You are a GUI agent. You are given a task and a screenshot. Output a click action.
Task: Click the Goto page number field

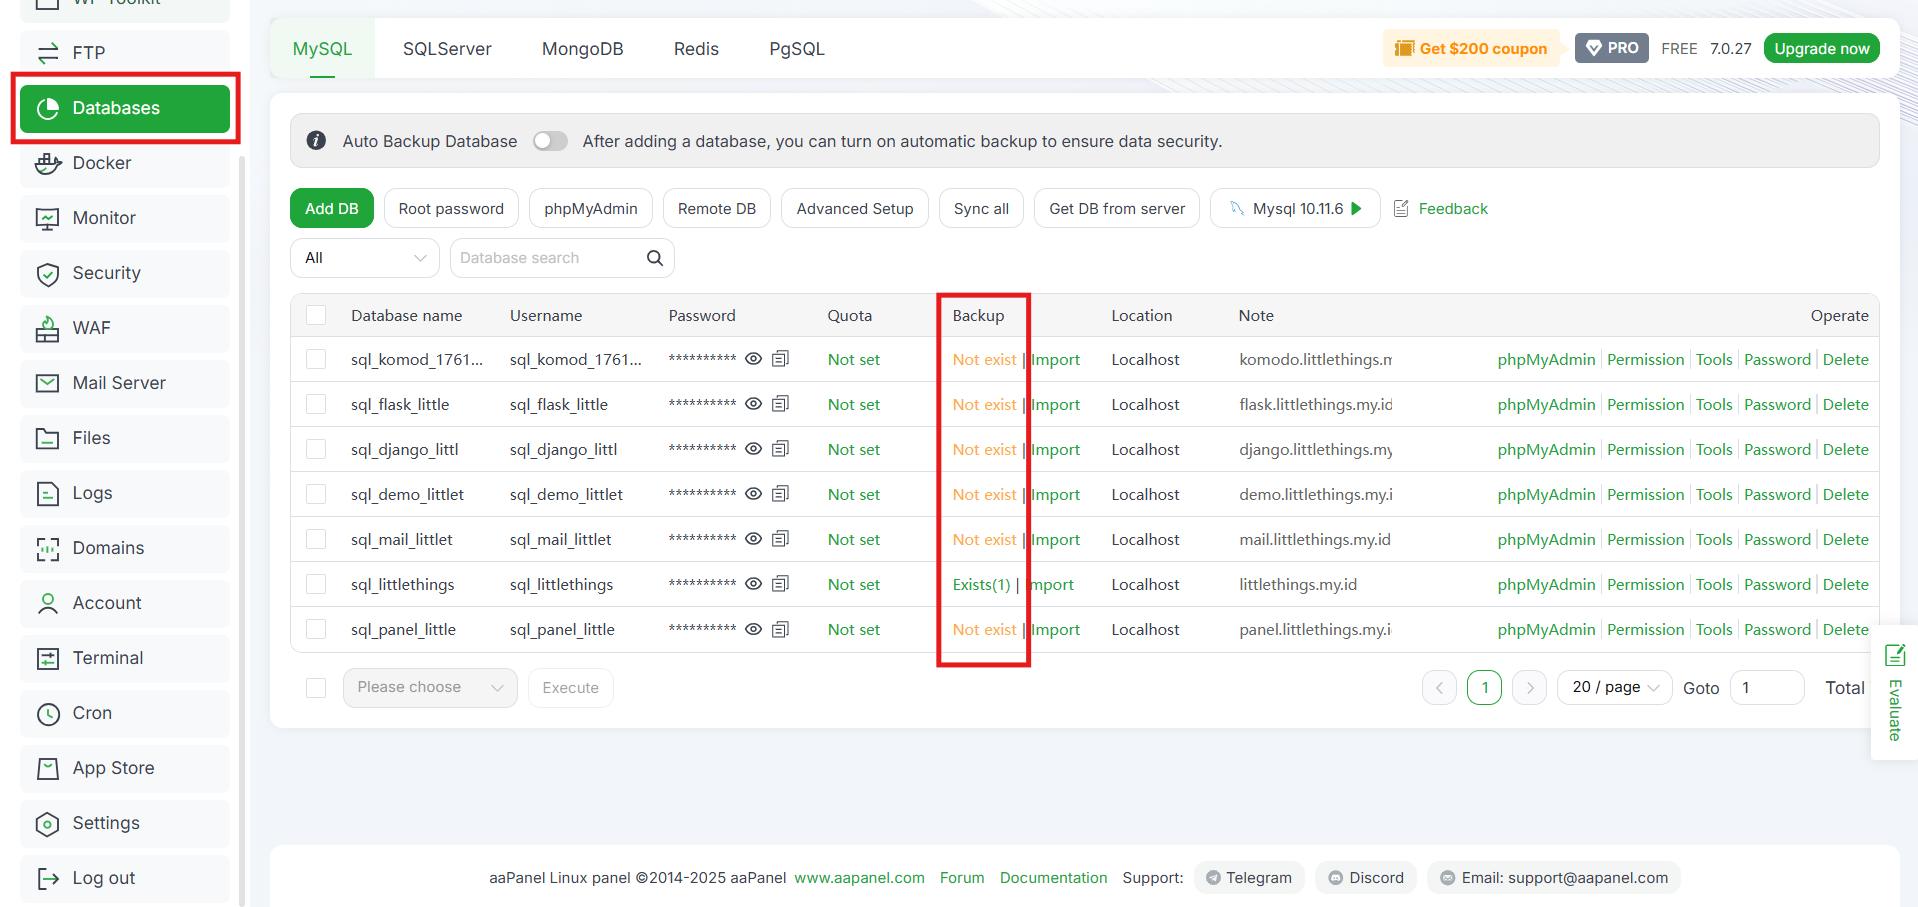tap(1767, 687)
